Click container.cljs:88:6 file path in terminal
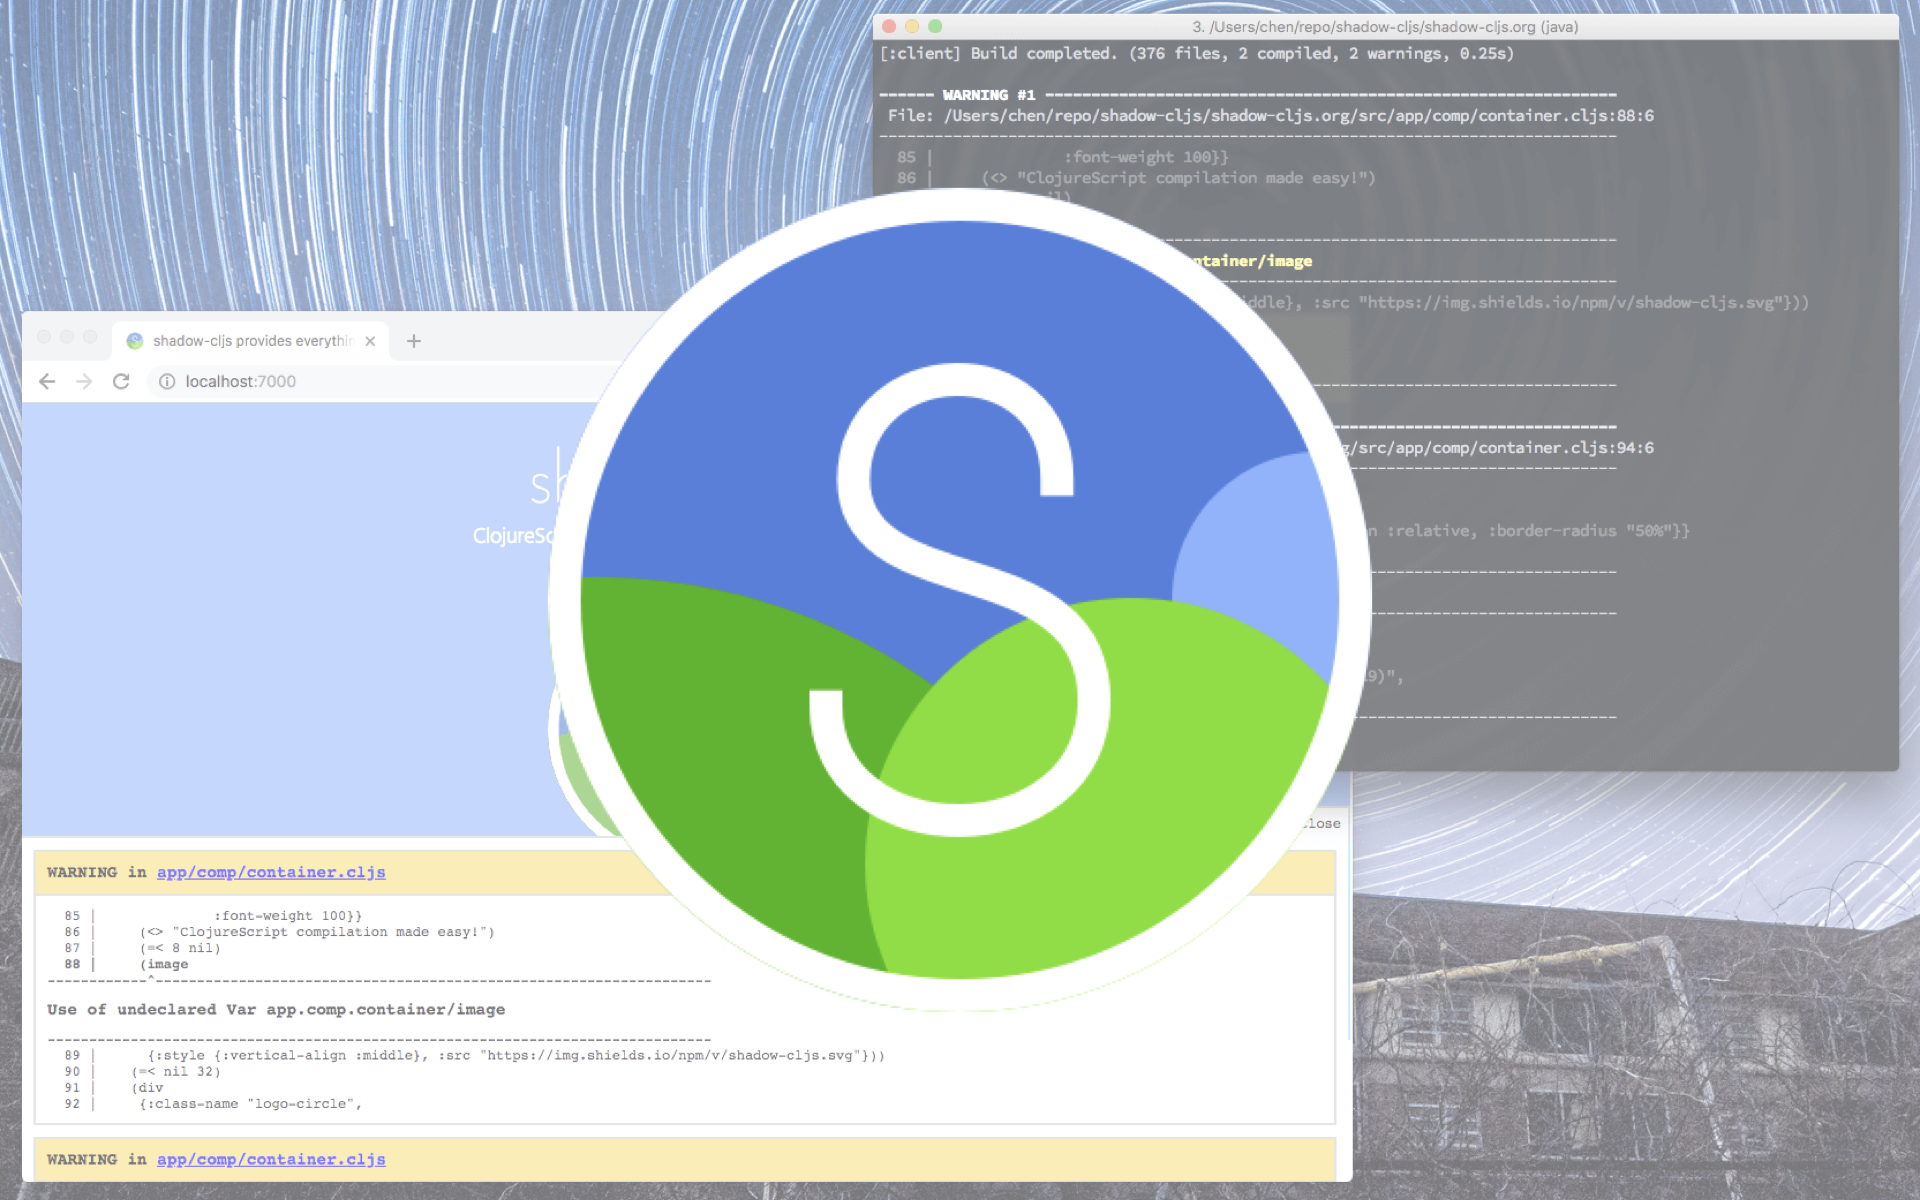The width and height of the screenshot is (1920, 1200). [x=1298, y=116]
